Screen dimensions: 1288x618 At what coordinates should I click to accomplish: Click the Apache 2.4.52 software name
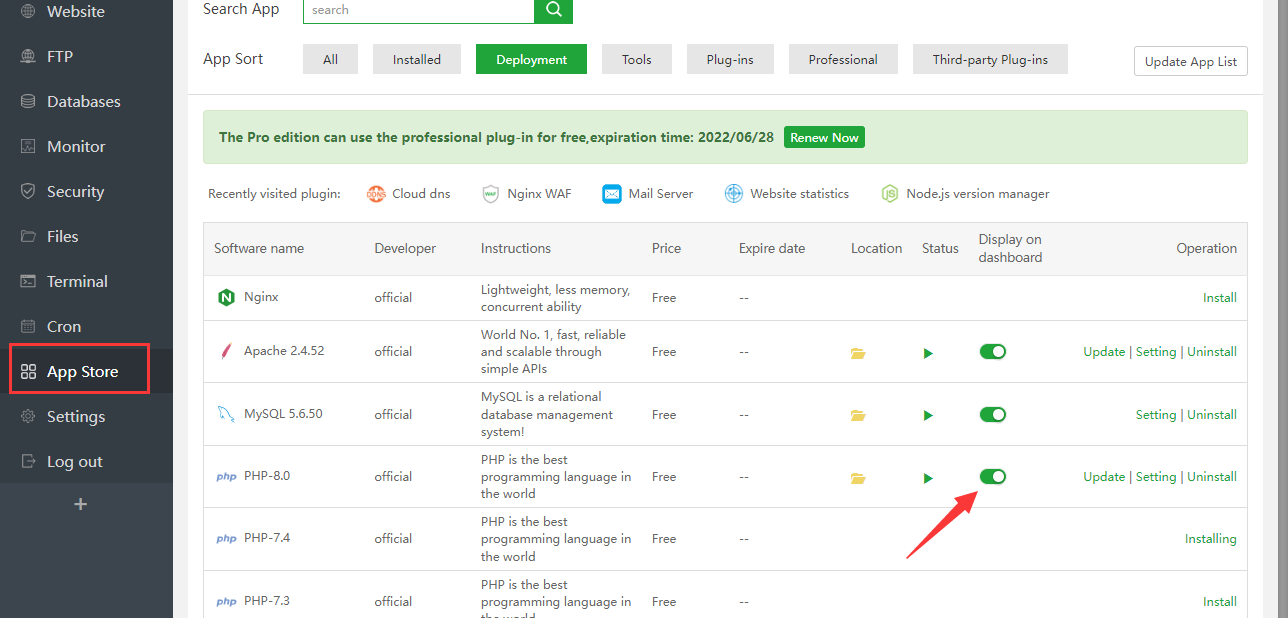tap(284, 351)
